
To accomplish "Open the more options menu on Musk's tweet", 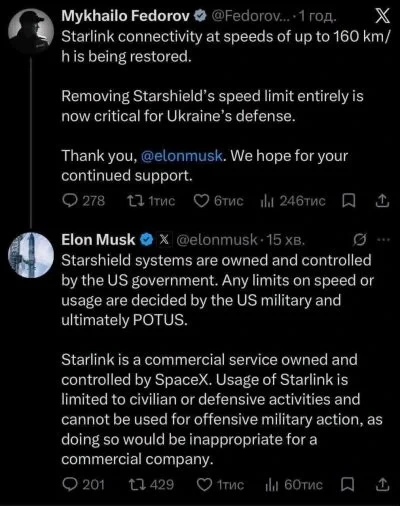I will coord(383,239).
